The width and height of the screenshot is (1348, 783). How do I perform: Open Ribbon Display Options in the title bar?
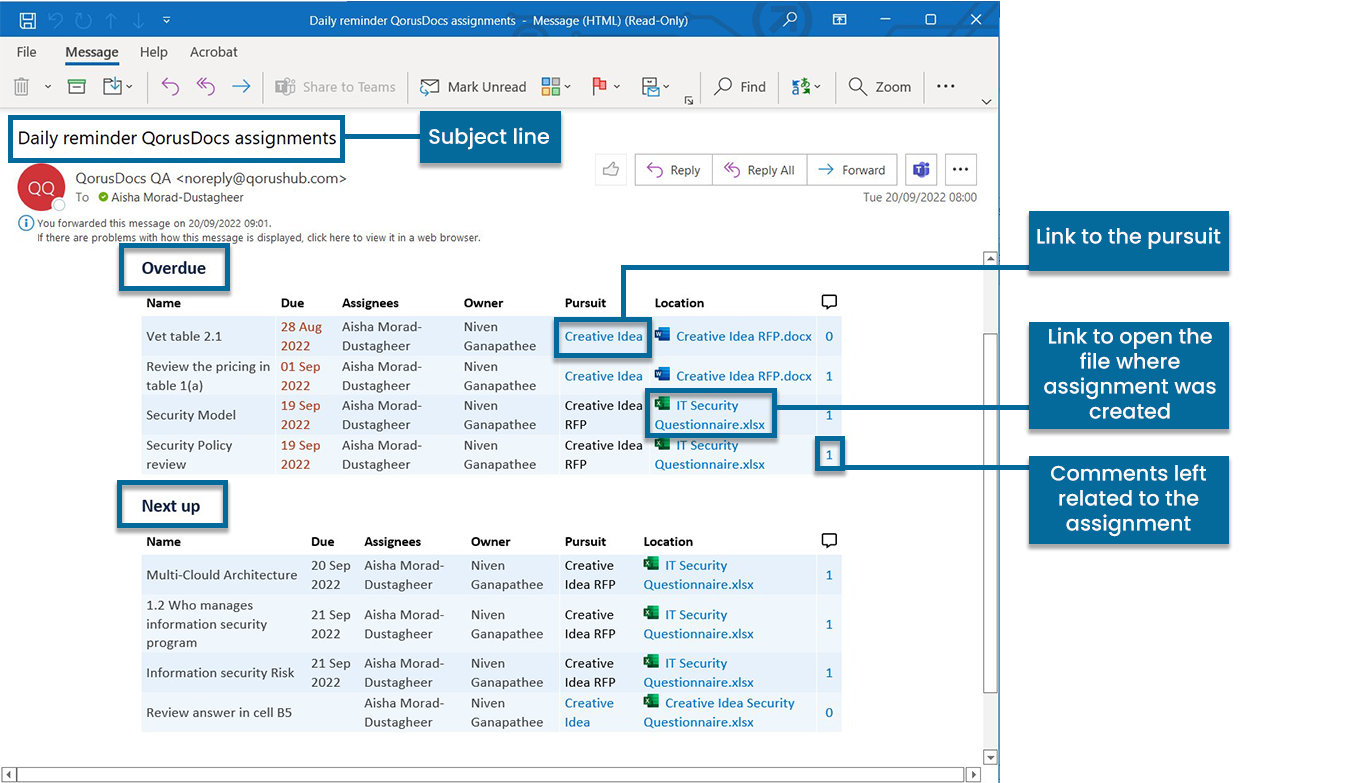pyautogui.click(x=840, y=19)
